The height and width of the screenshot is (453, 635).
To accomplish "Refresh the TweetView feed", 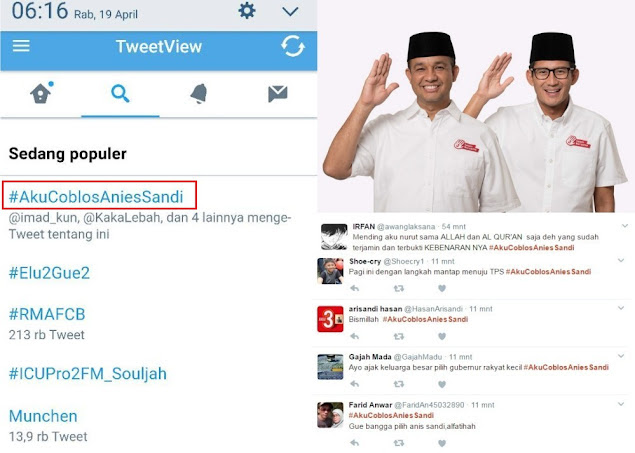I will point(293,46).
